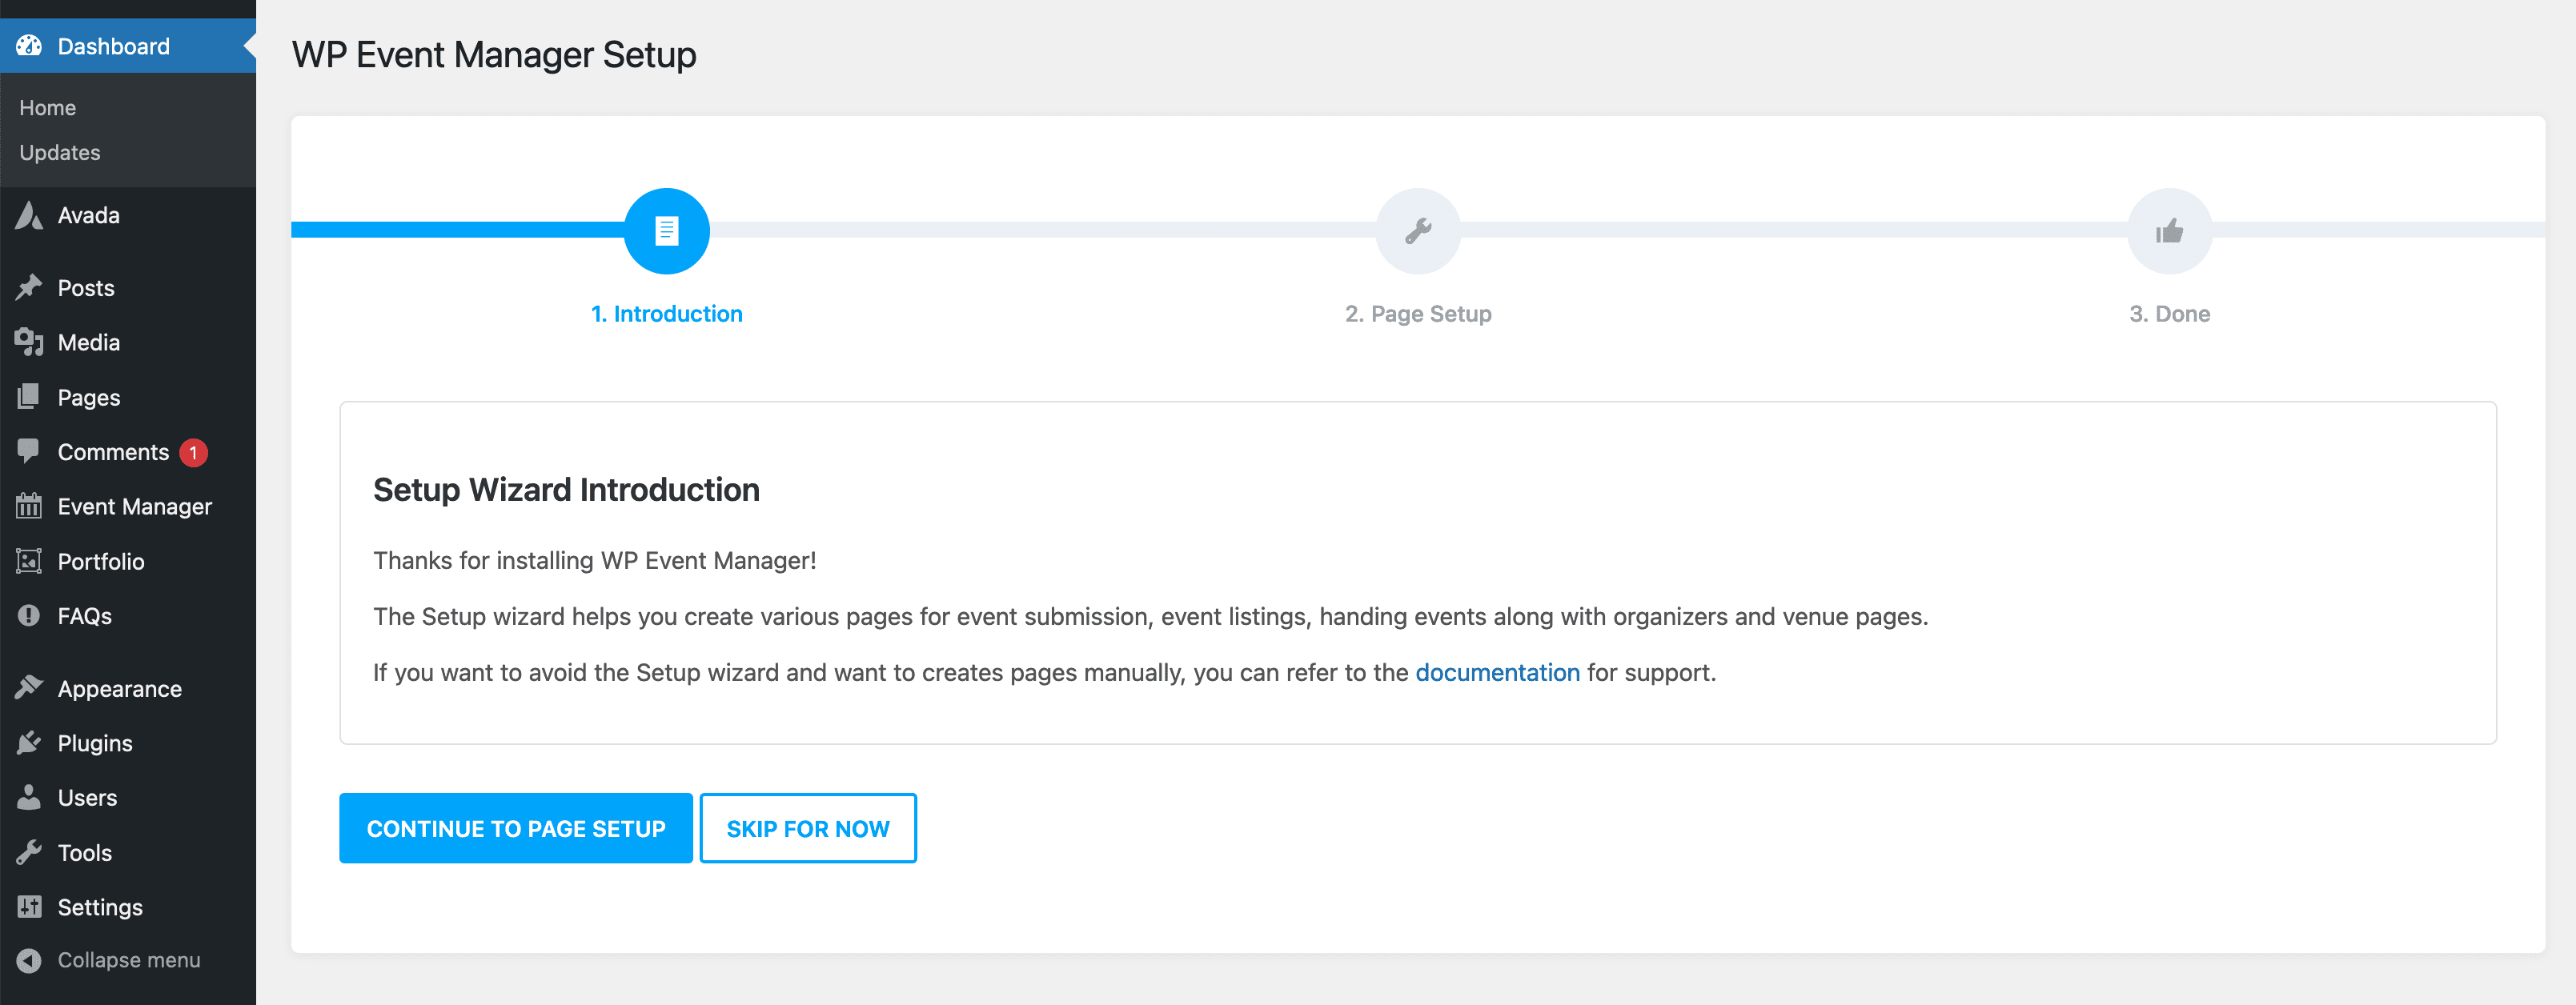Open the documentation link
The image size is (2576, 1005).
click(x=1497, y=672)
